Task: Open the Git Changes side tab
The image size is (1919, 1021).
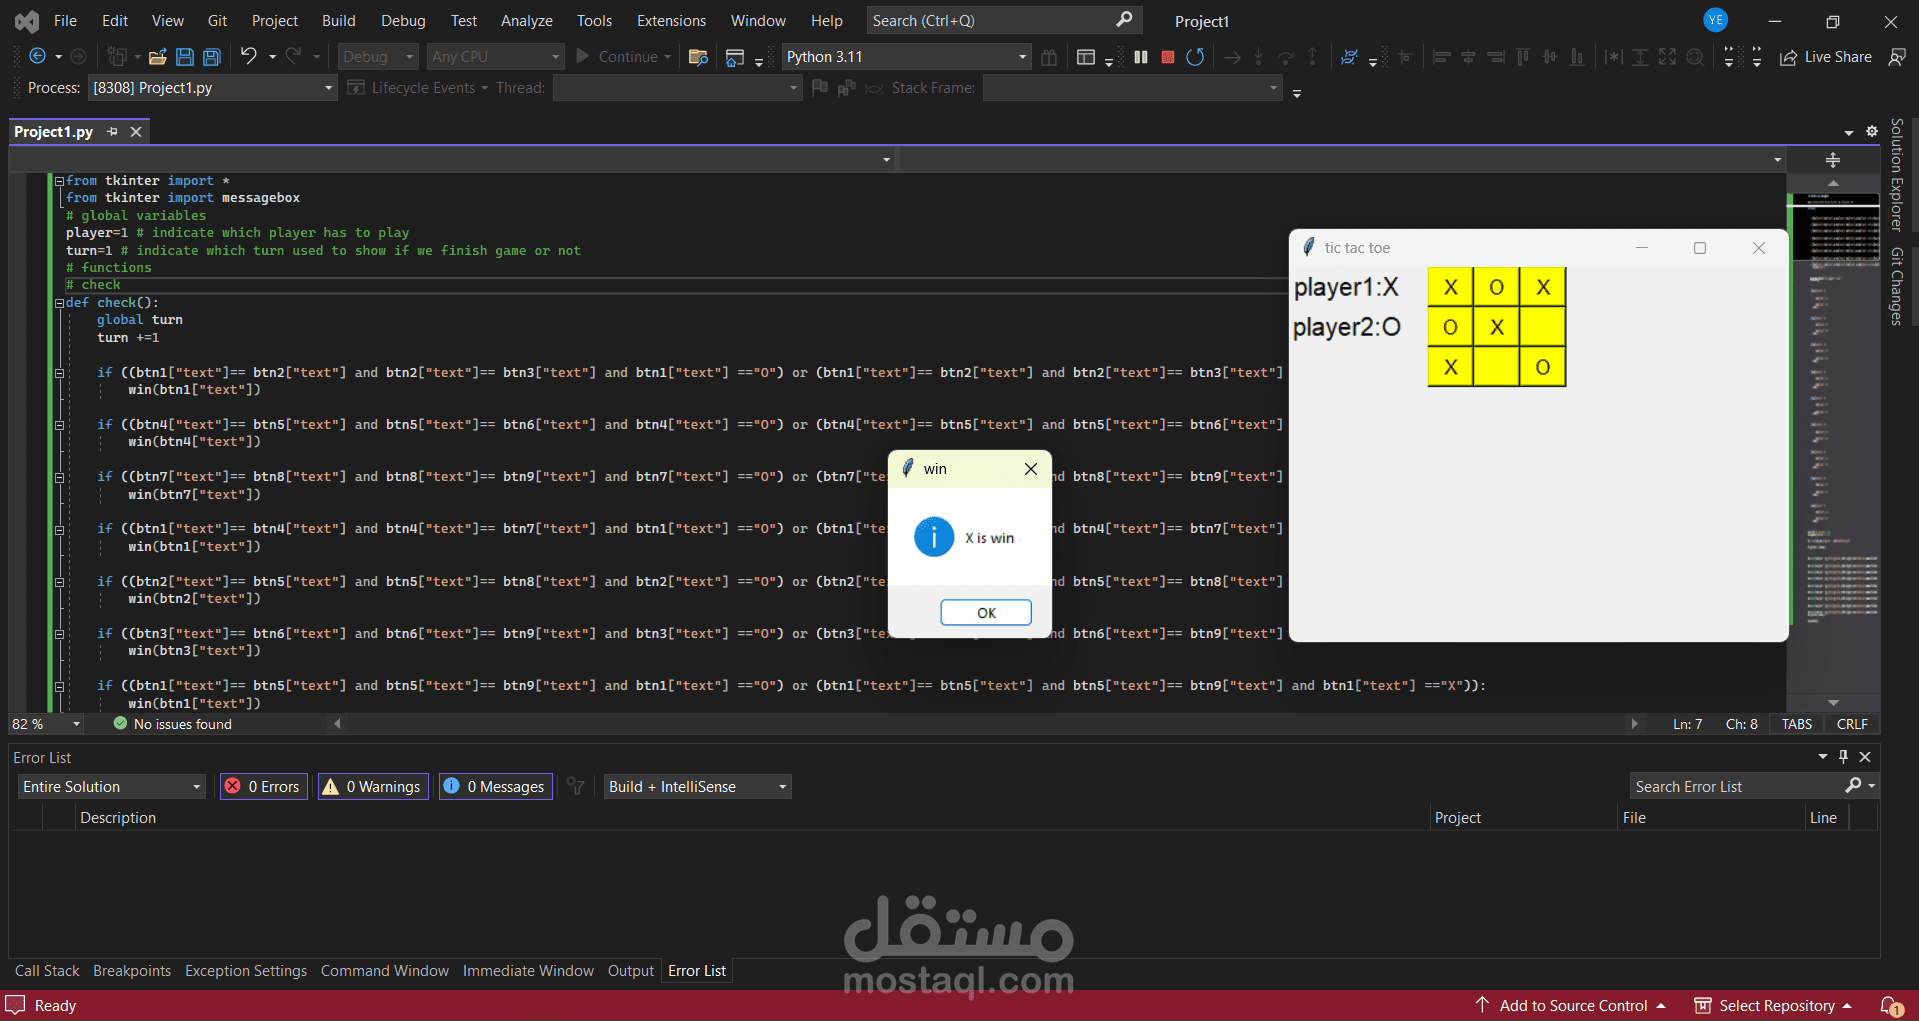Action: pos(1897,287)
